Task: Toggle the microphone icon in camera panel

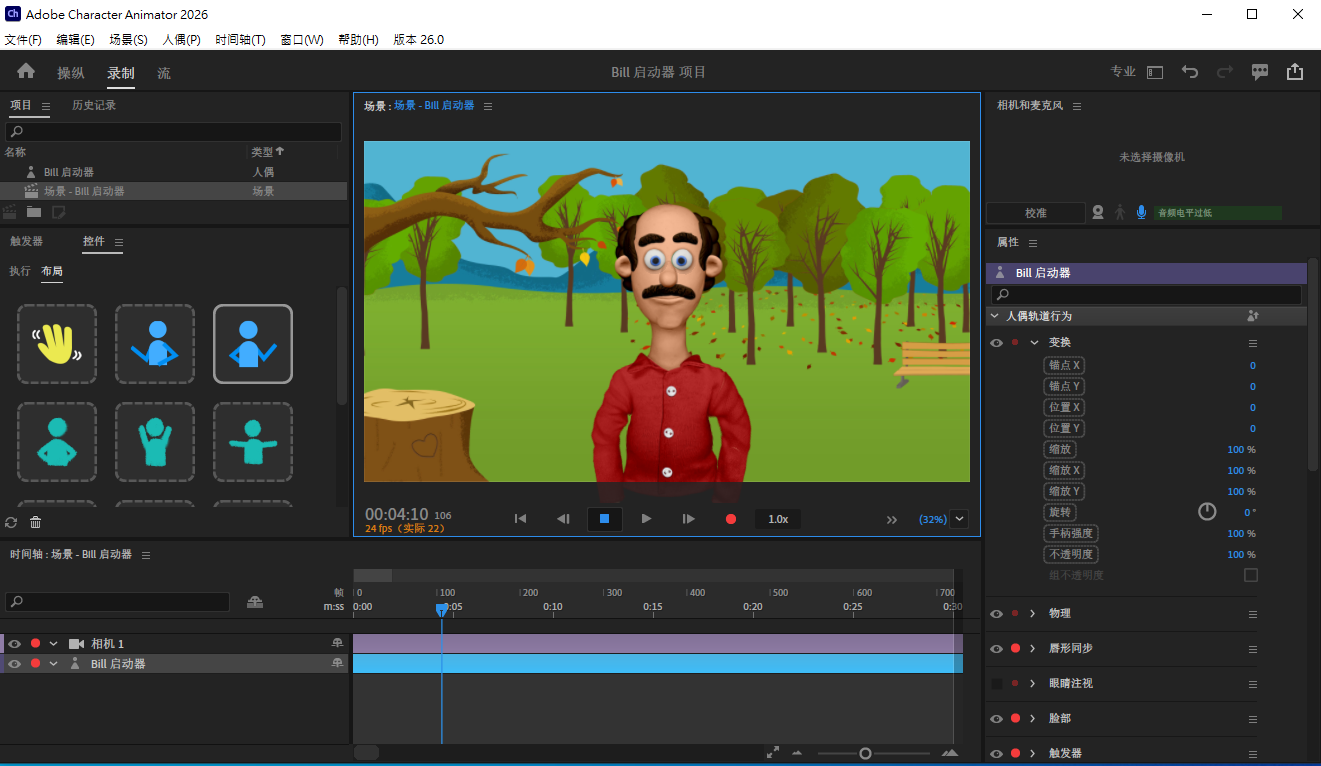Action: point(1141,212)
